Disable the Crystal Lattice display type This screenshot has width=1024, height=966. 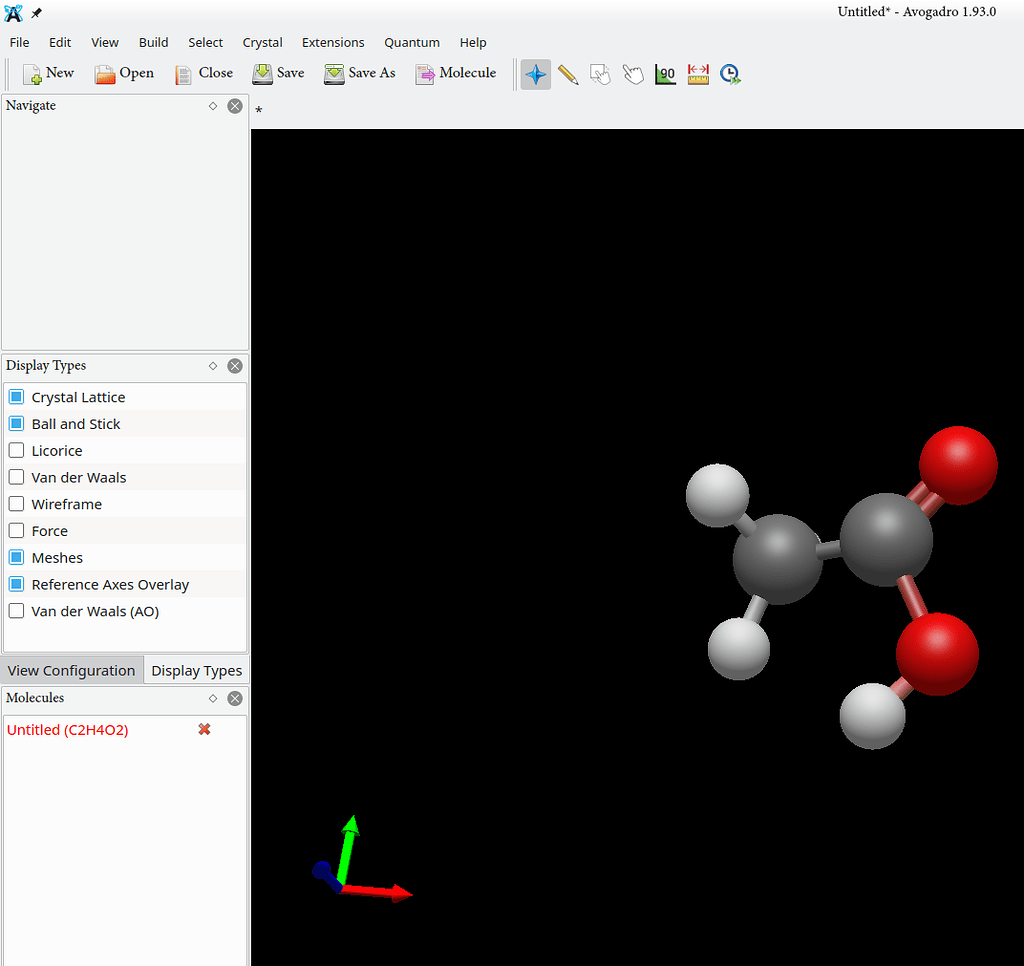click(16, 396)
